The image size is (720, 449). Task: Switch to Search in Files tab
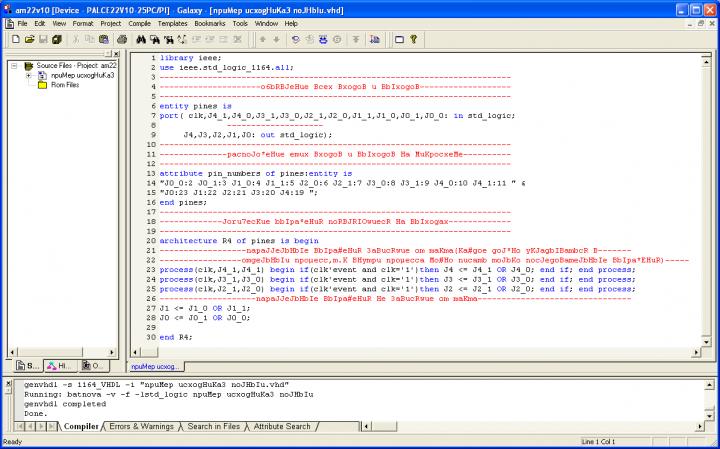click(214, 426)
